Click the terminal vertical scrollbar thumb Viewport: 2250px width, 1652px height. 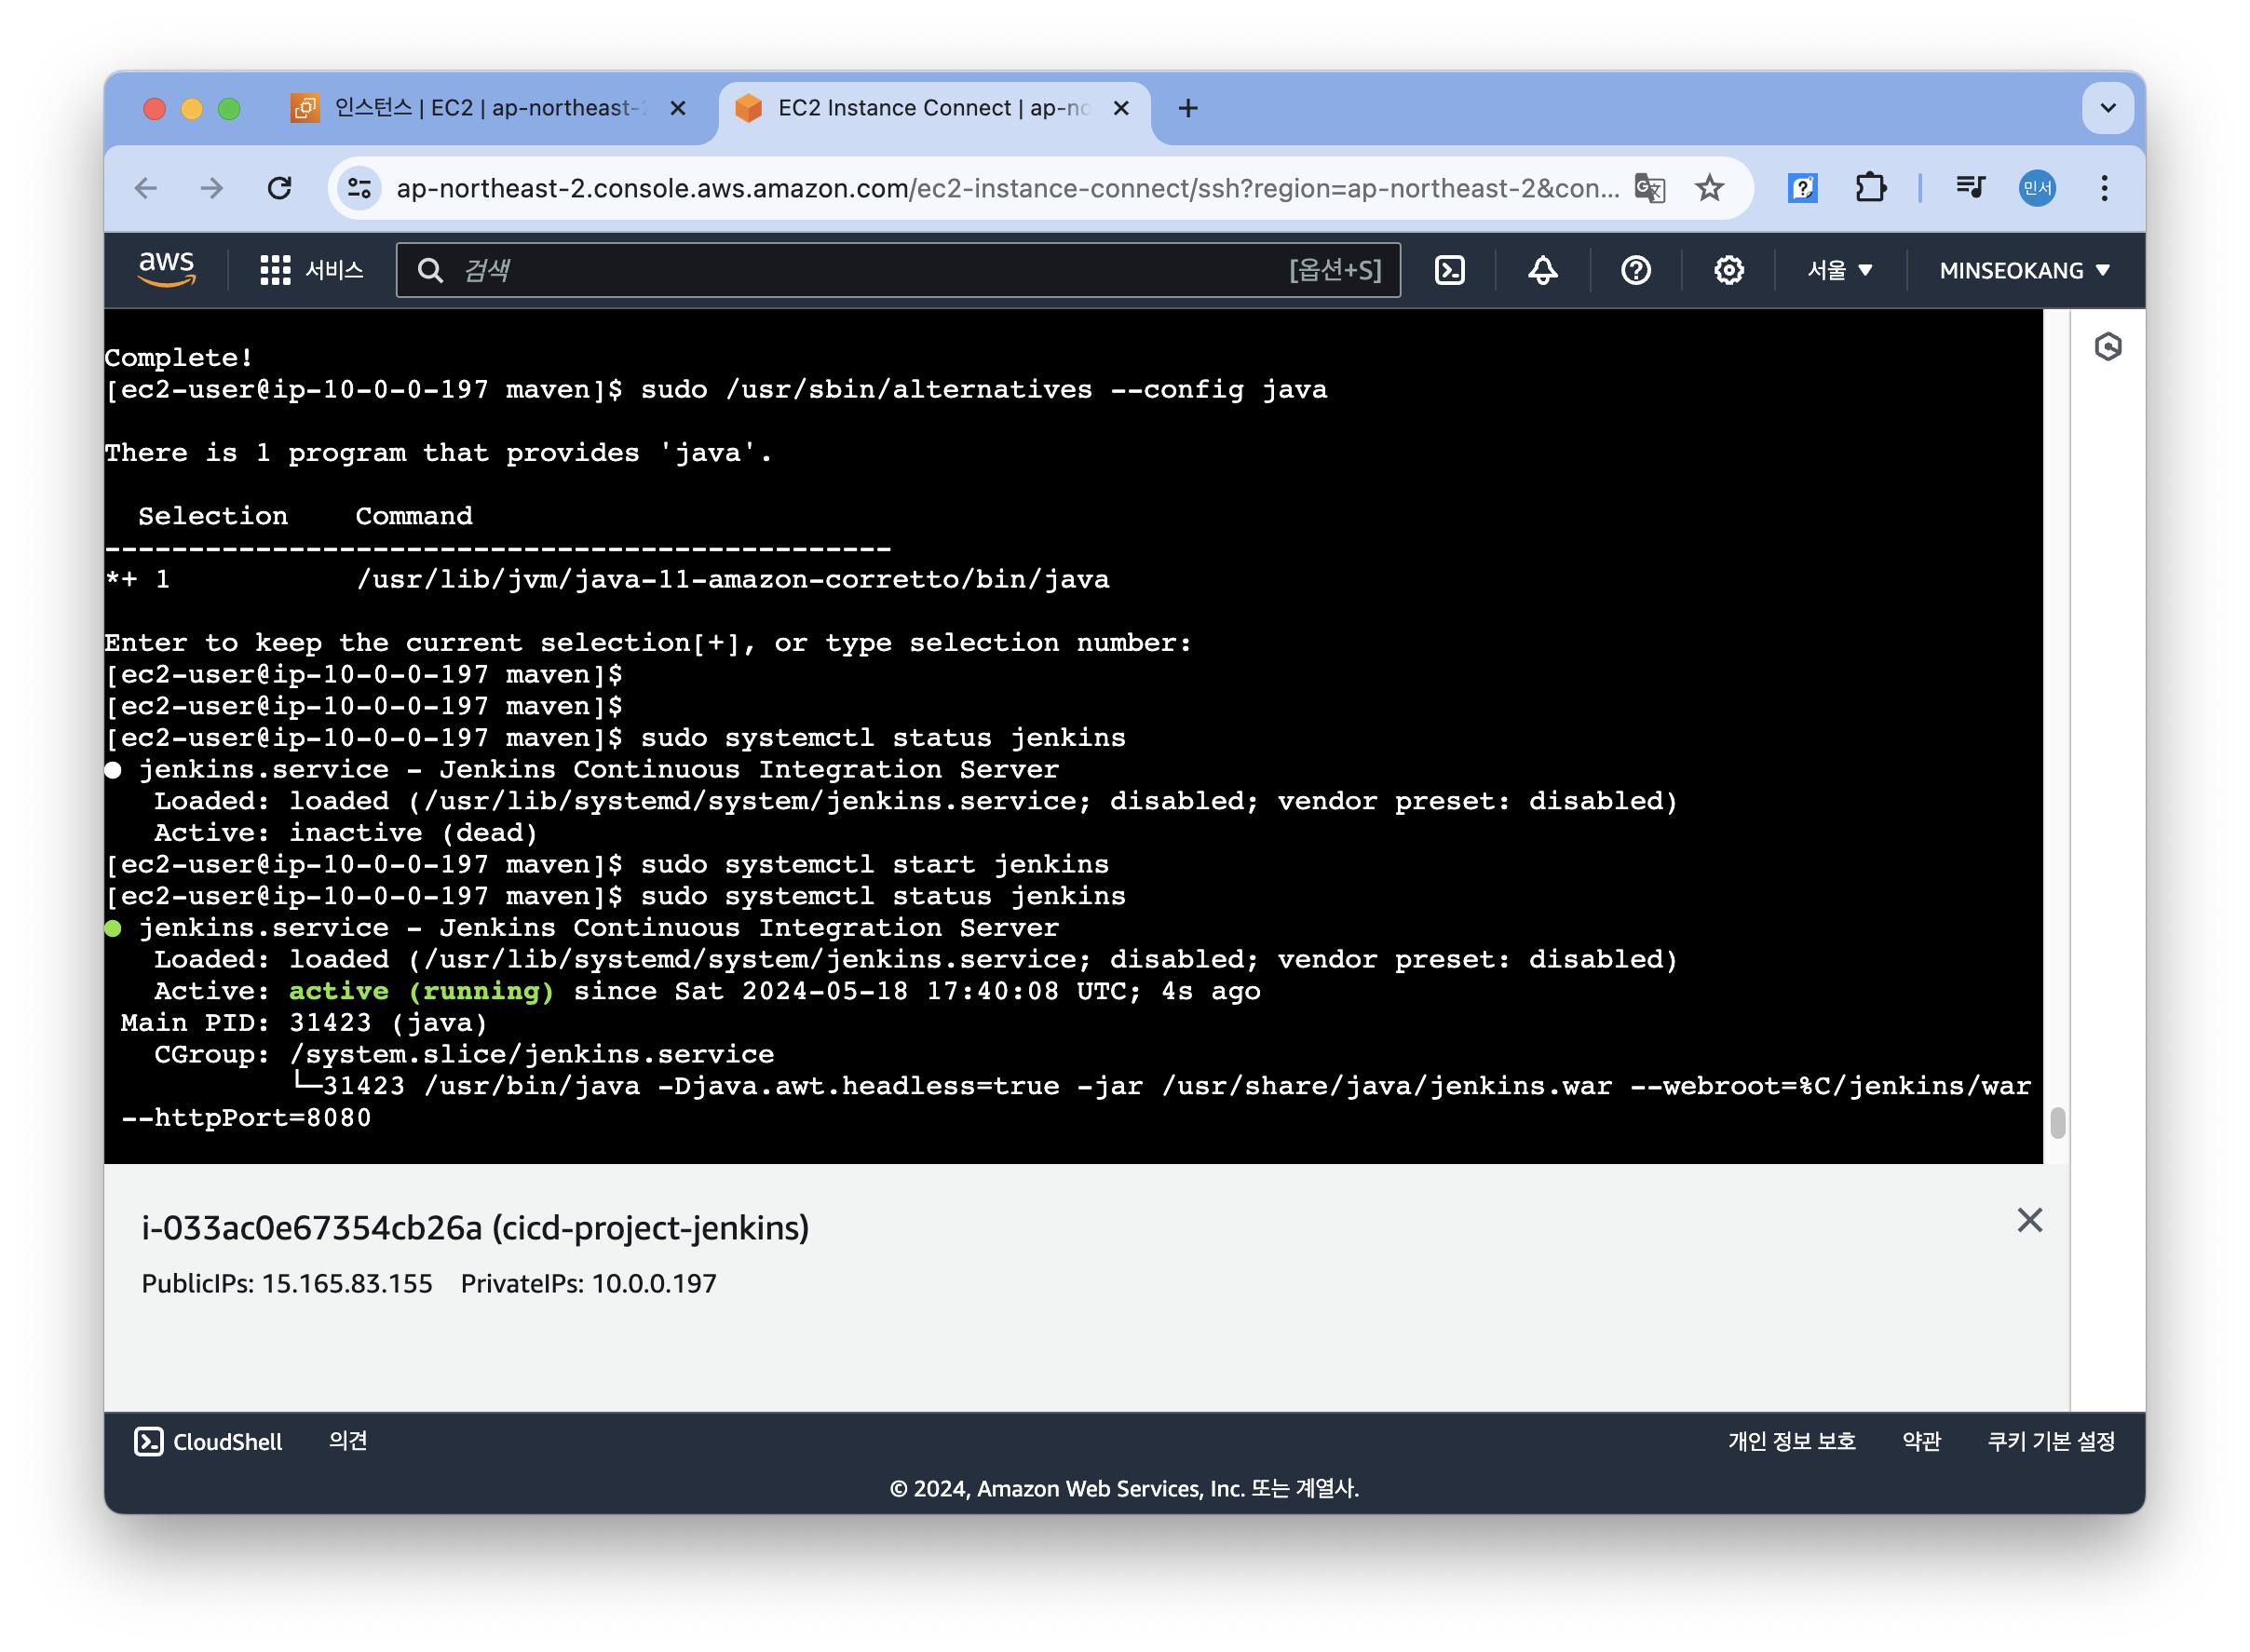[2057, 1123]
